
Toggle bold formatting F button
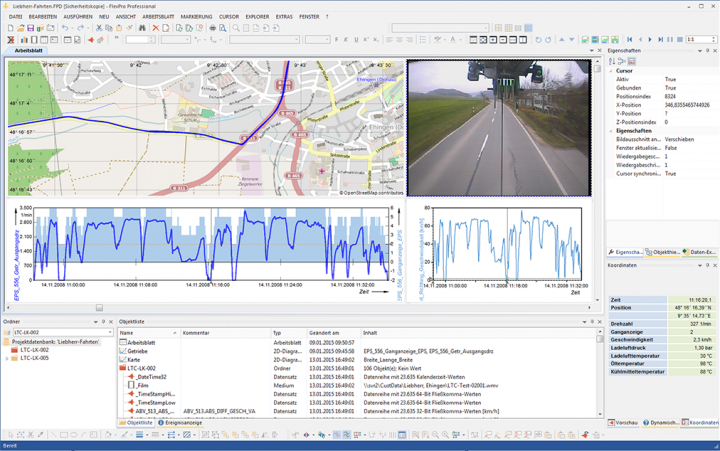[x=337, y=40]
